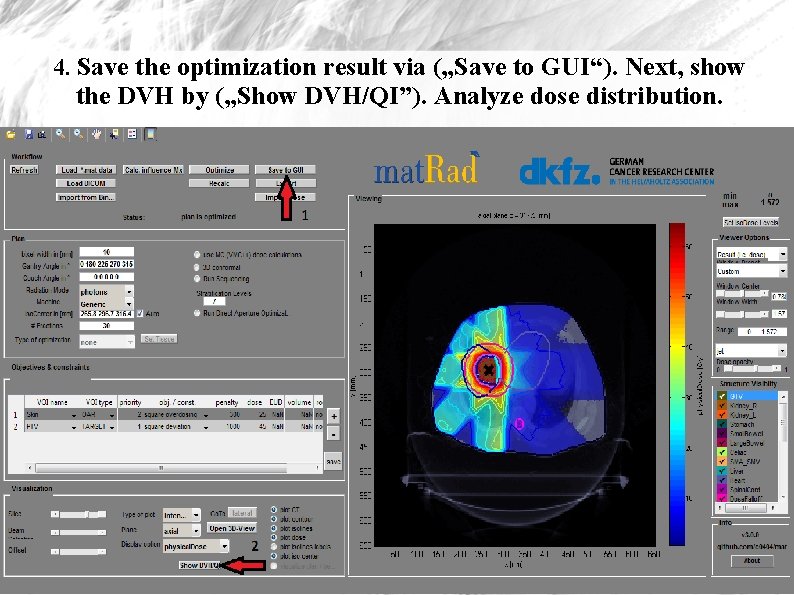This screenshot has height=595, width=794.
Task: Toggle the insert colorbar toolbar icon
Action: [150, 134]
